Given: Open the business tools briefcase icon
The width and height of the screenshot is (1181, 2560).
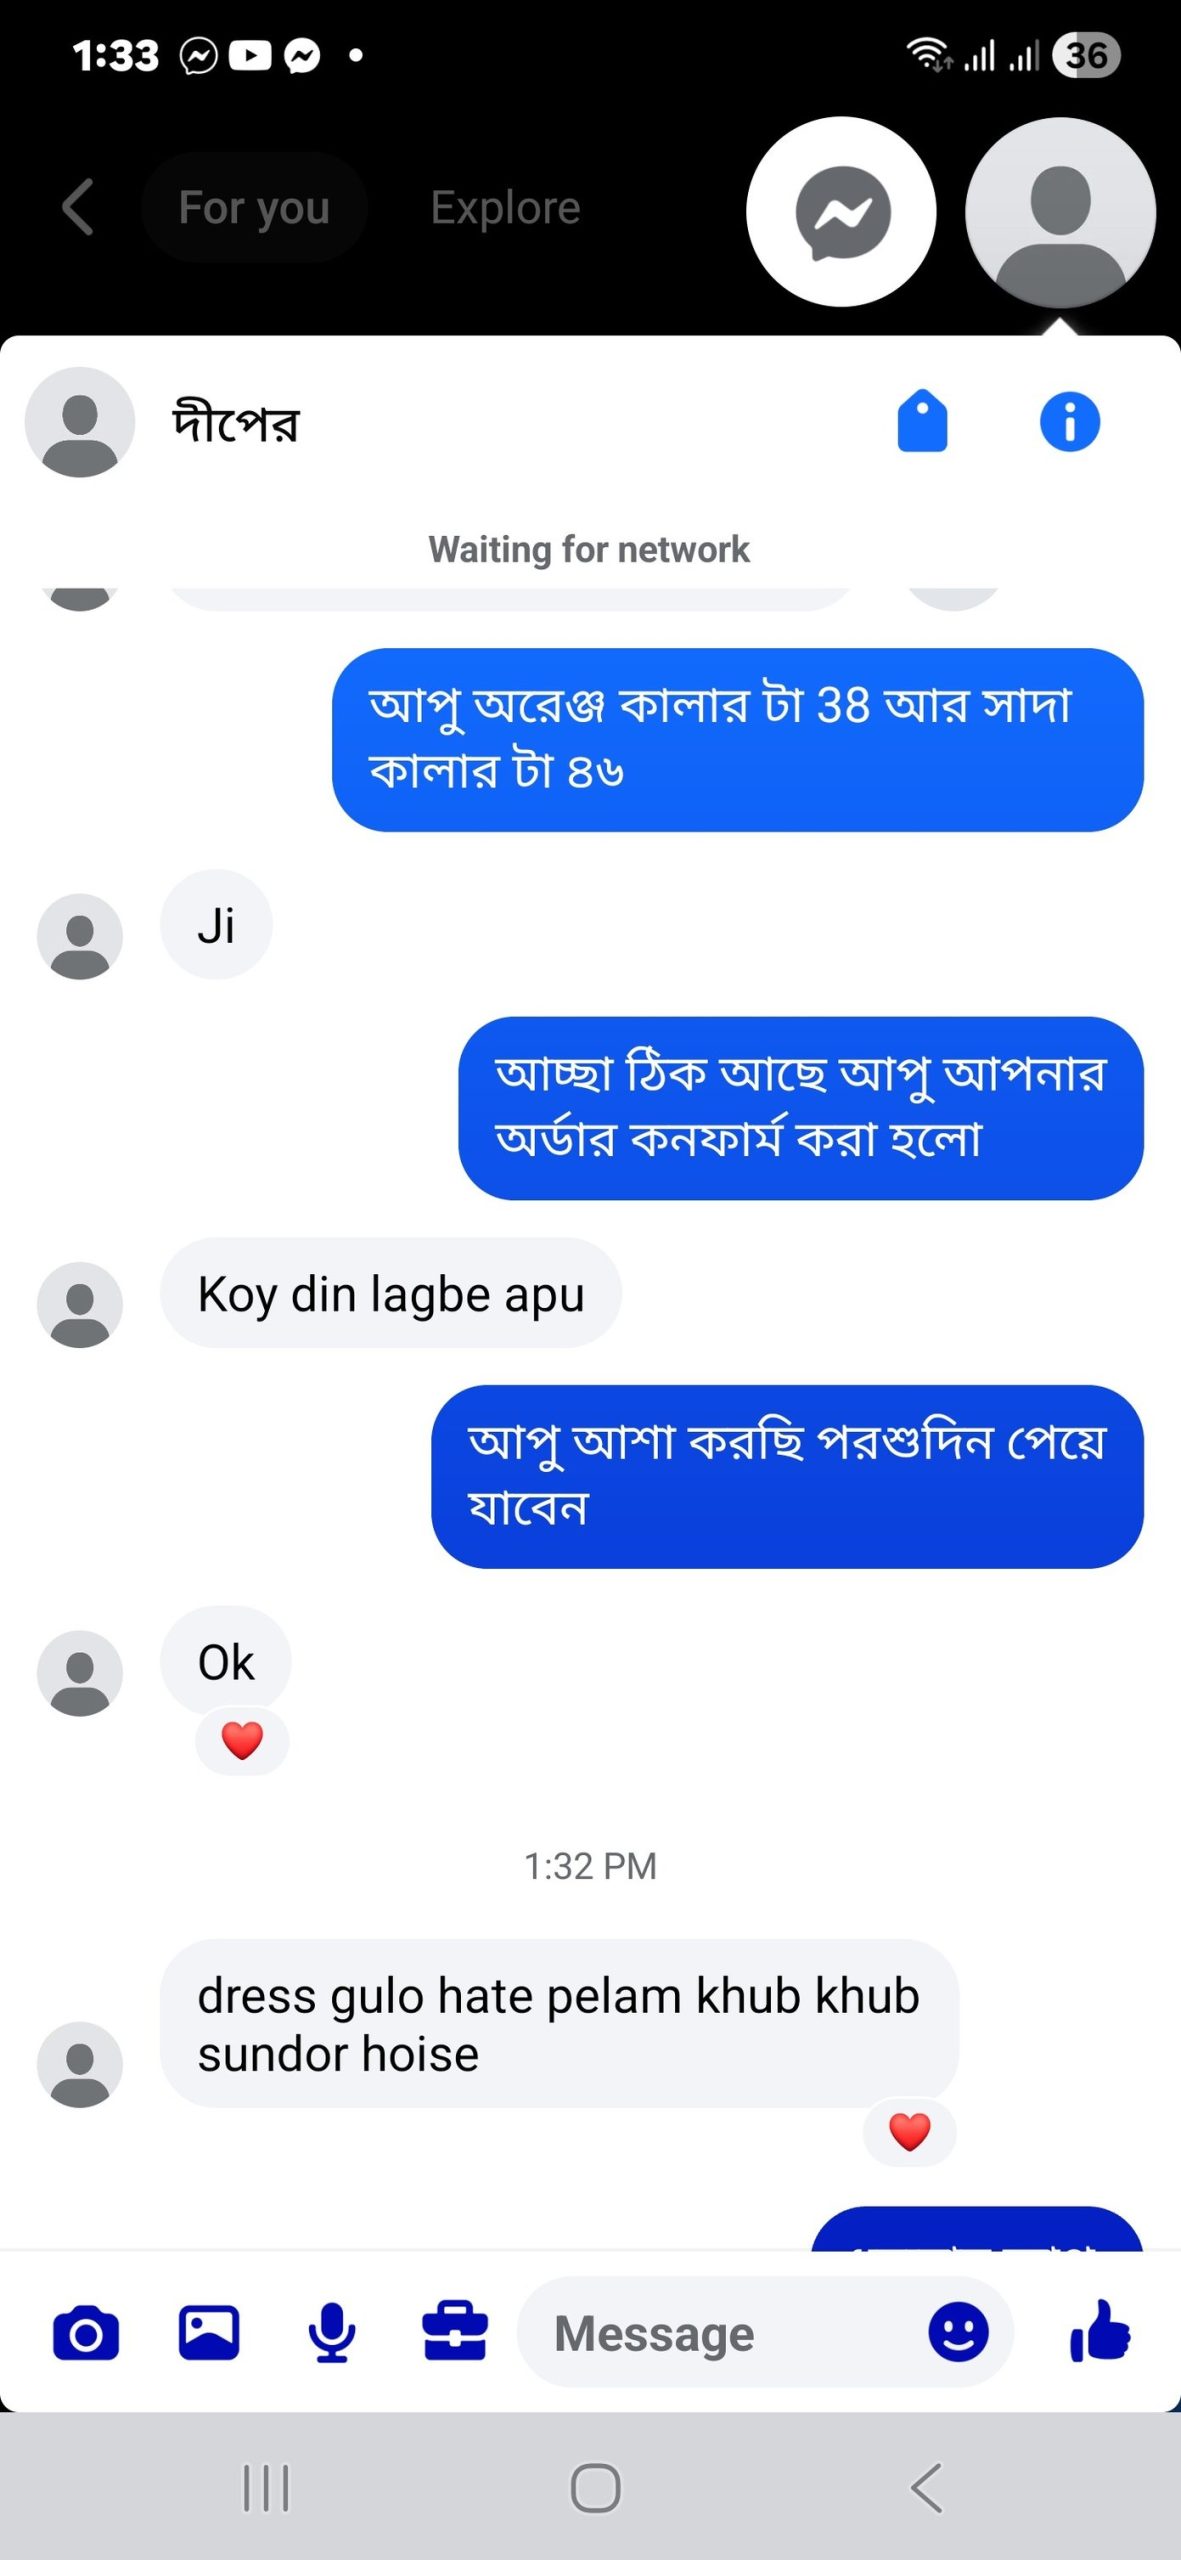Looking at the screenshot, I should 455,2333.
